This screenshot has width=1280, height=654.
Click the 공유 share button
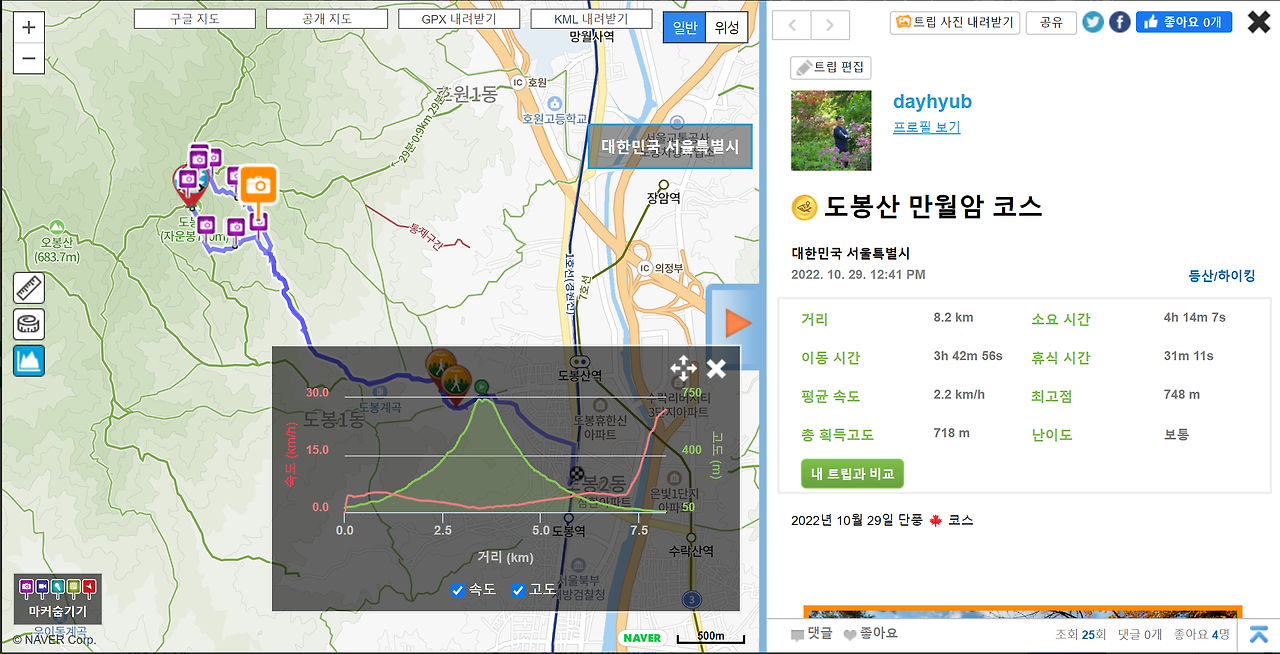pos(1051,22)
